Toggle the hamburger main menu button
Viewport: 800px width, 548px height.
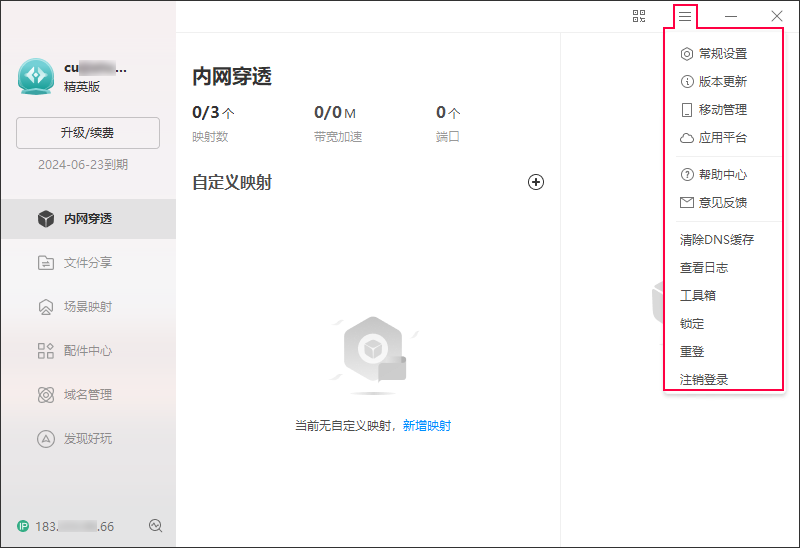(x=685, y=16)
